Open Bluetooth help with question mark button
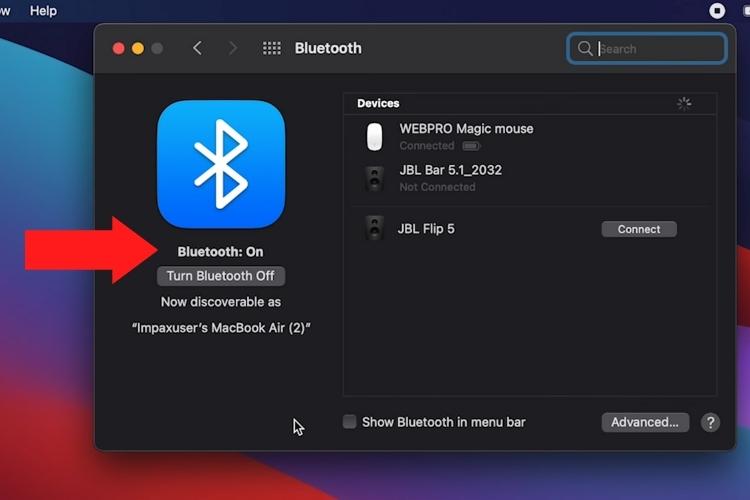750x500 pixels. pyautogui.click(x=710, y=422)
